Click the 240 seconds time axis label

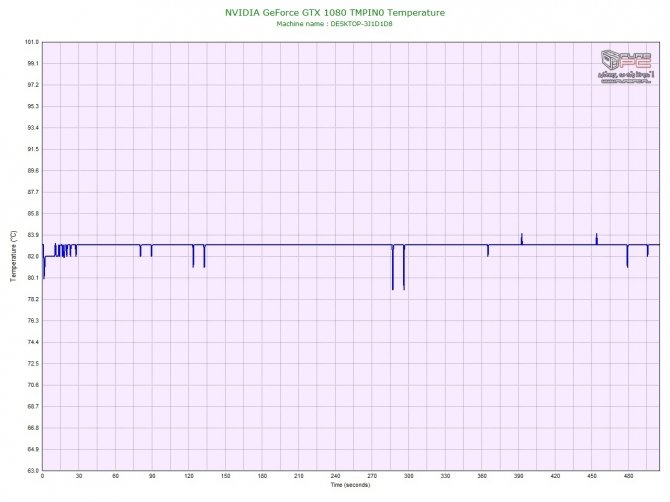point(335,476)
